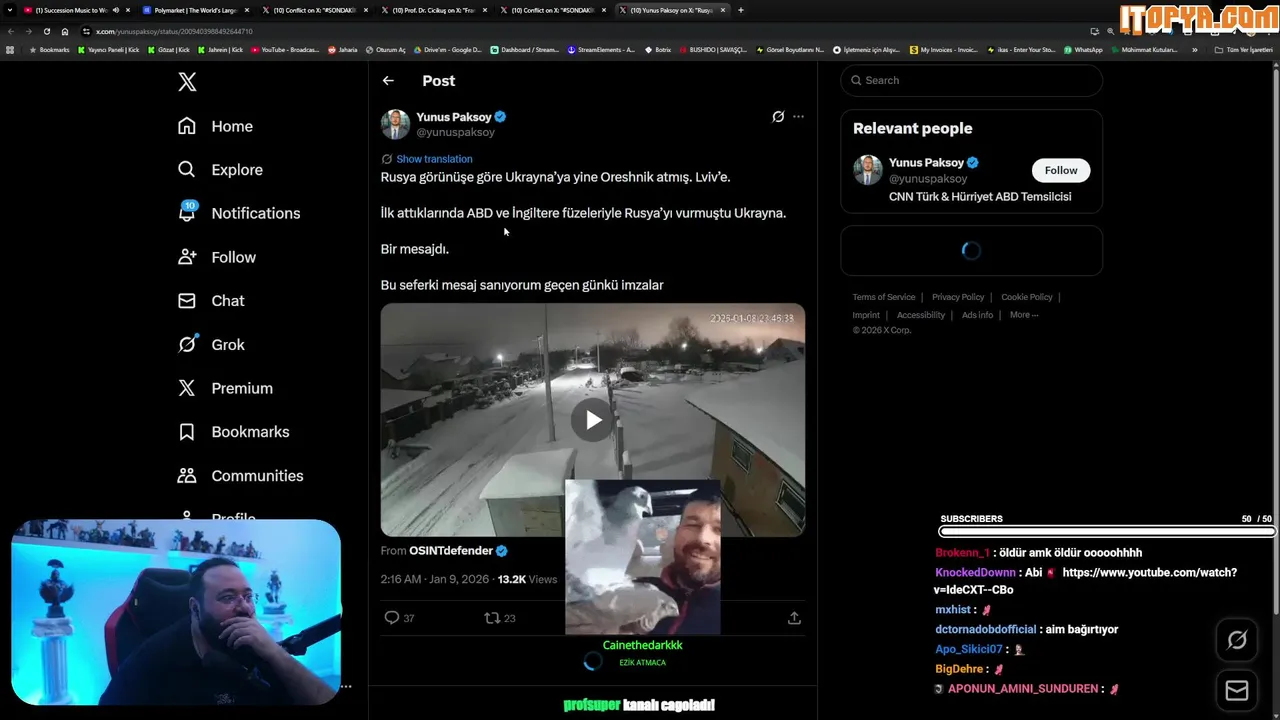The width and height of the screenshot is (1280, 720).
Task: Open WhatsApp bookmark
Action: click(x=1083, y=50)
